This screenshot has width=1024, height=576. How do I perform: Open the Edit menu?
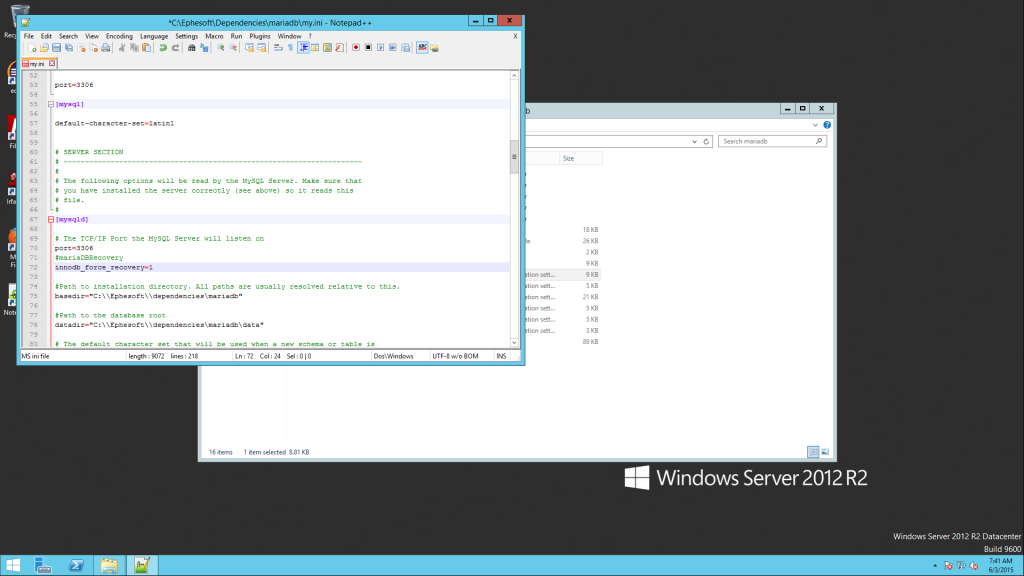point(46,36)
